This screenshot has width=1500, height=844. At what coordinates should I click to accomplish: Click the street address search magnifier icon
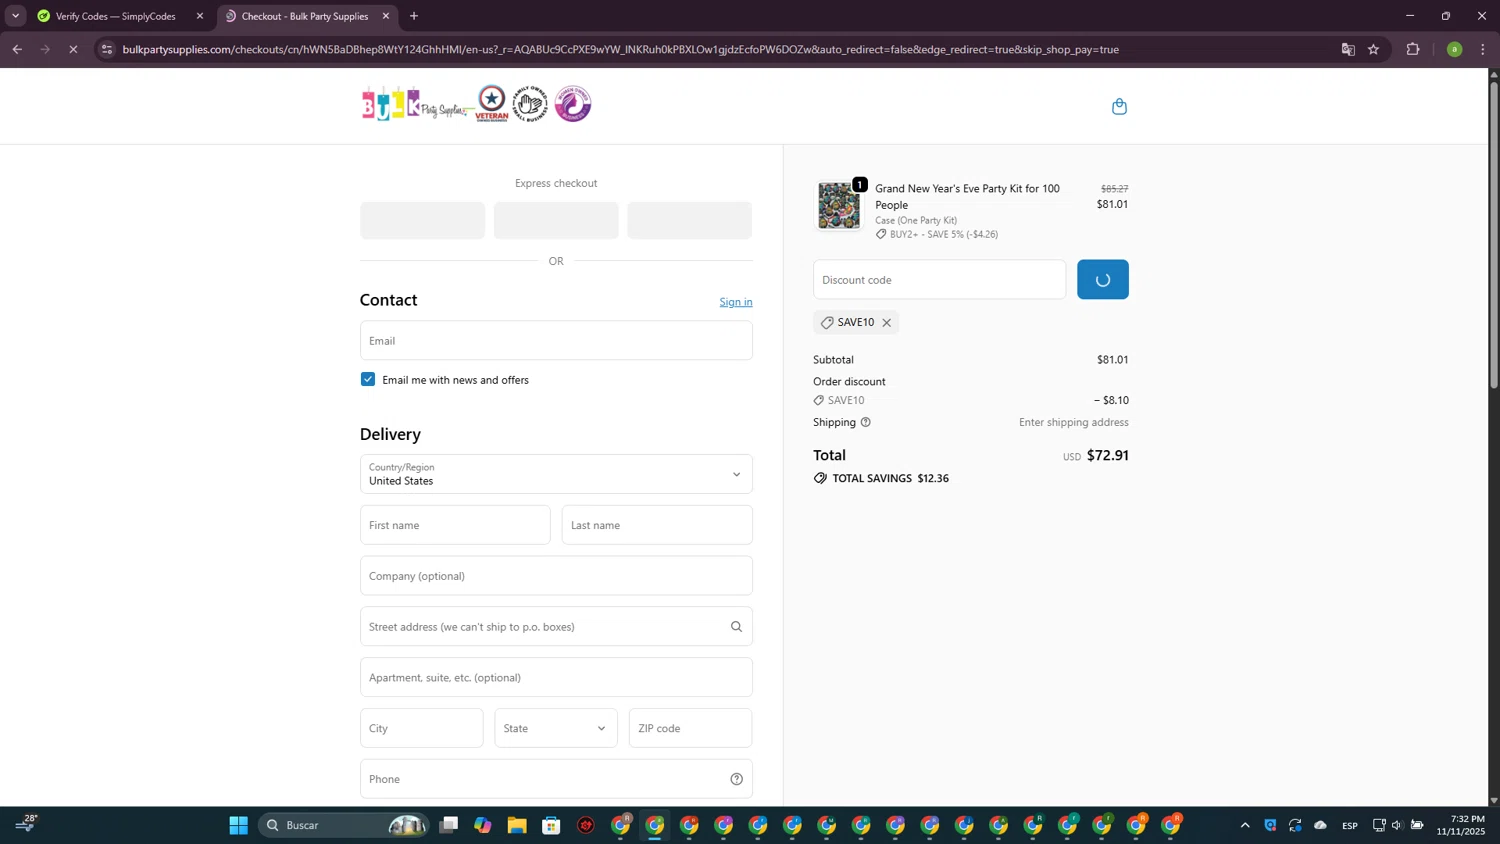736,627
